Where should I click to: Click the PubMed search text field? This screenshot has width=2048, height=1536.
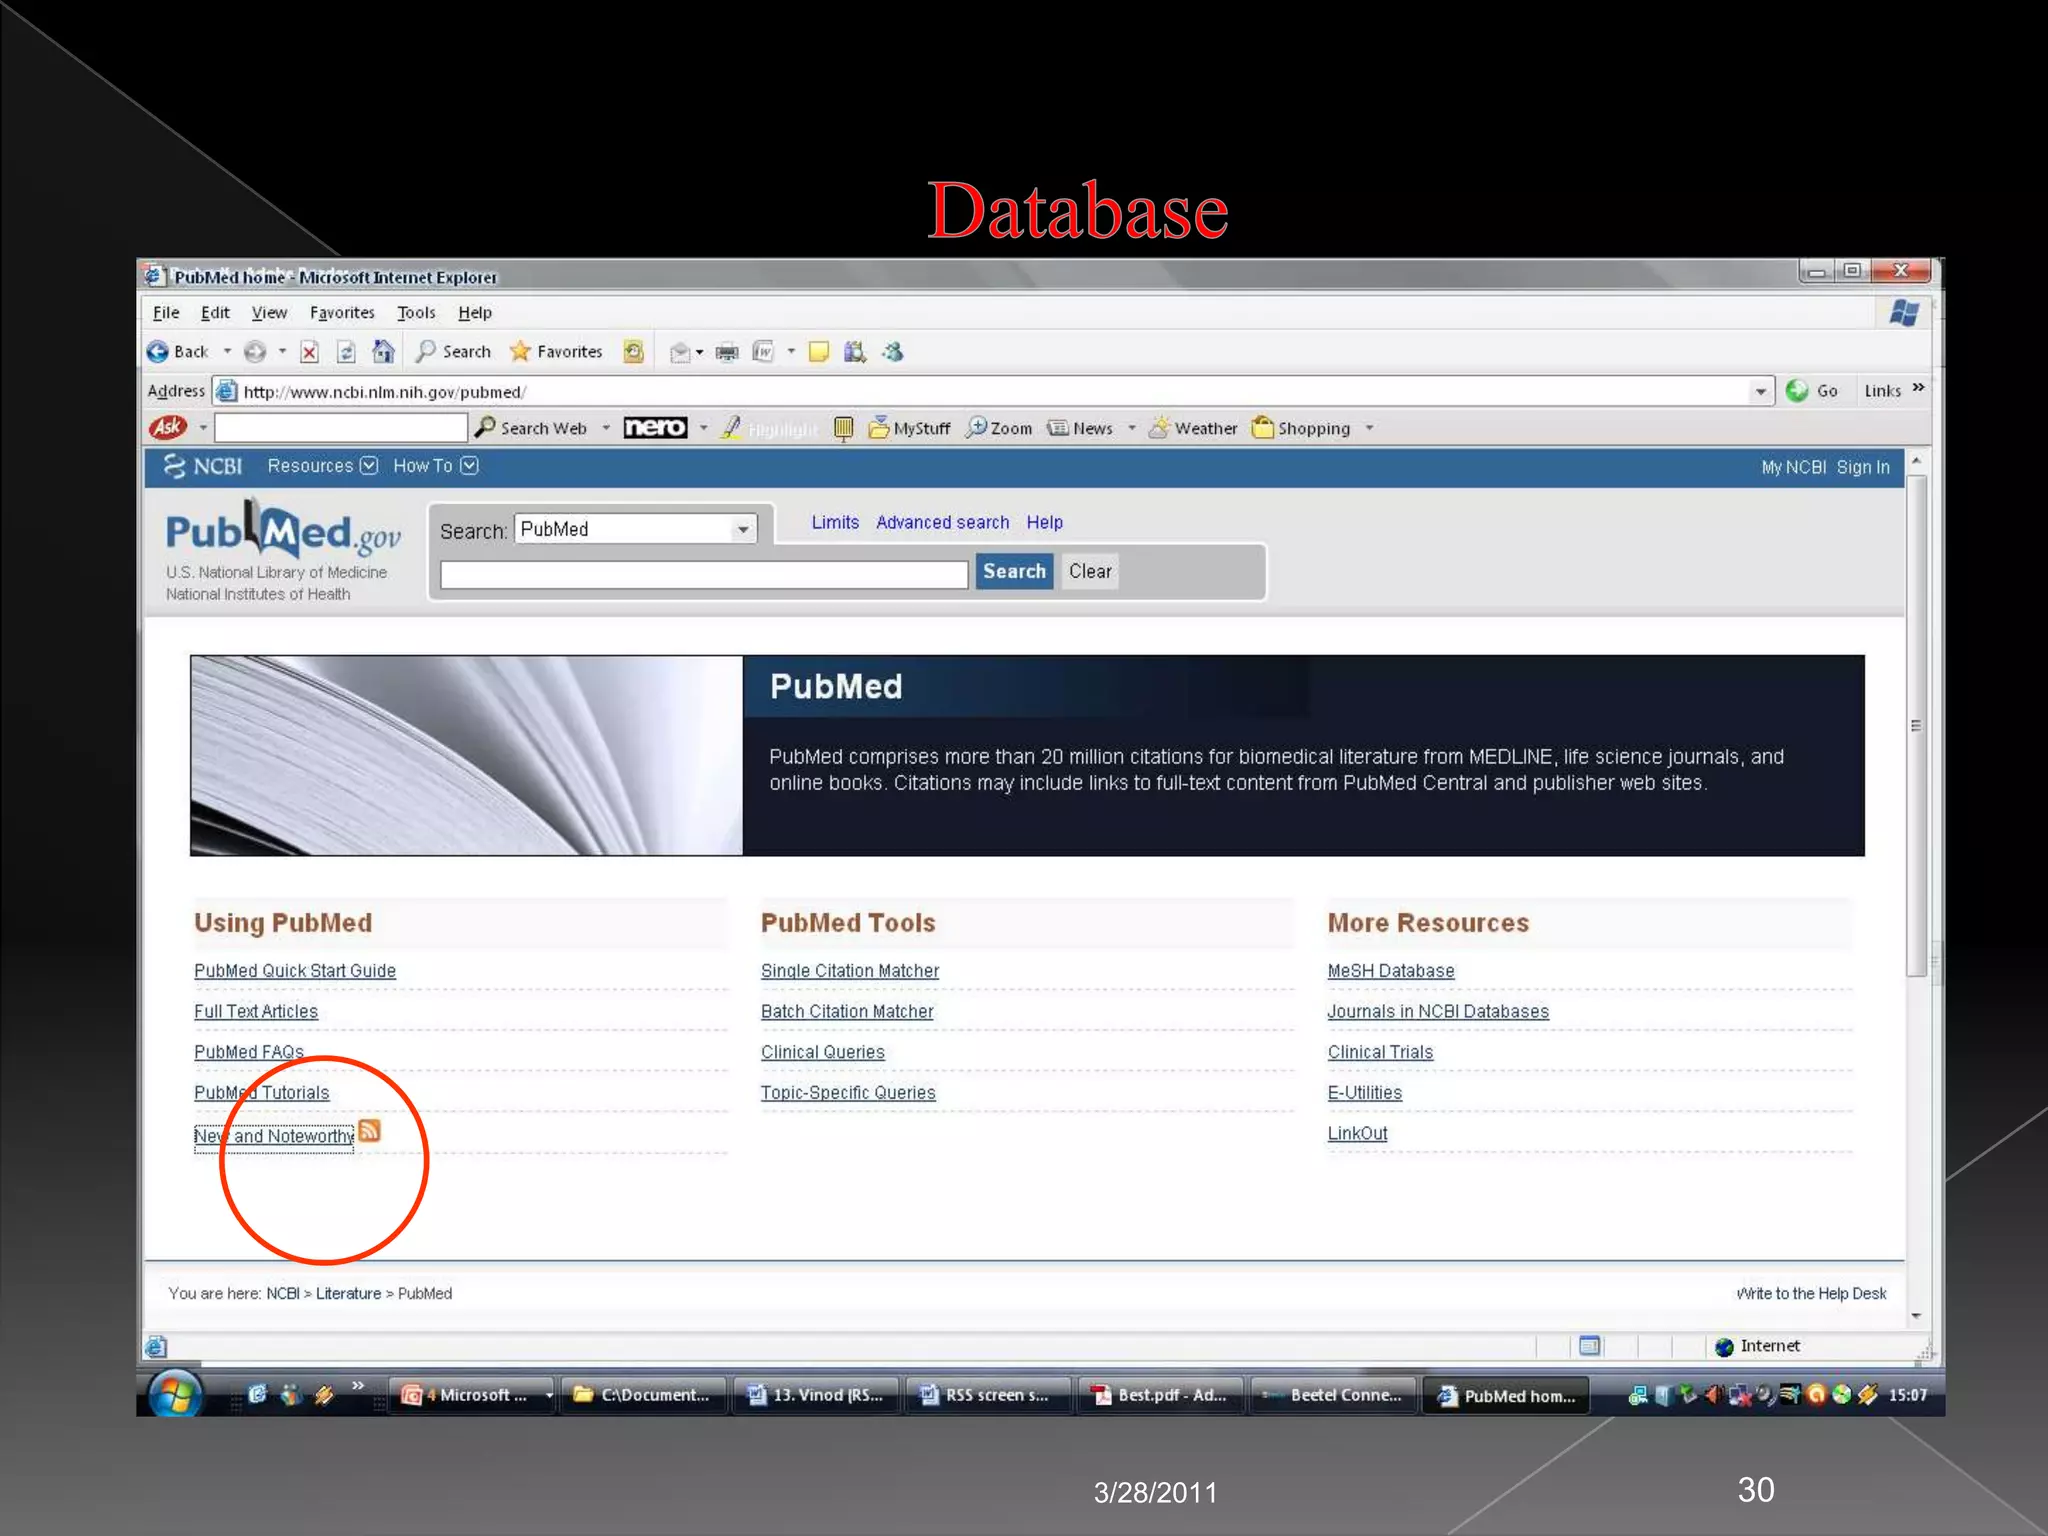click(x=704, y=574)
